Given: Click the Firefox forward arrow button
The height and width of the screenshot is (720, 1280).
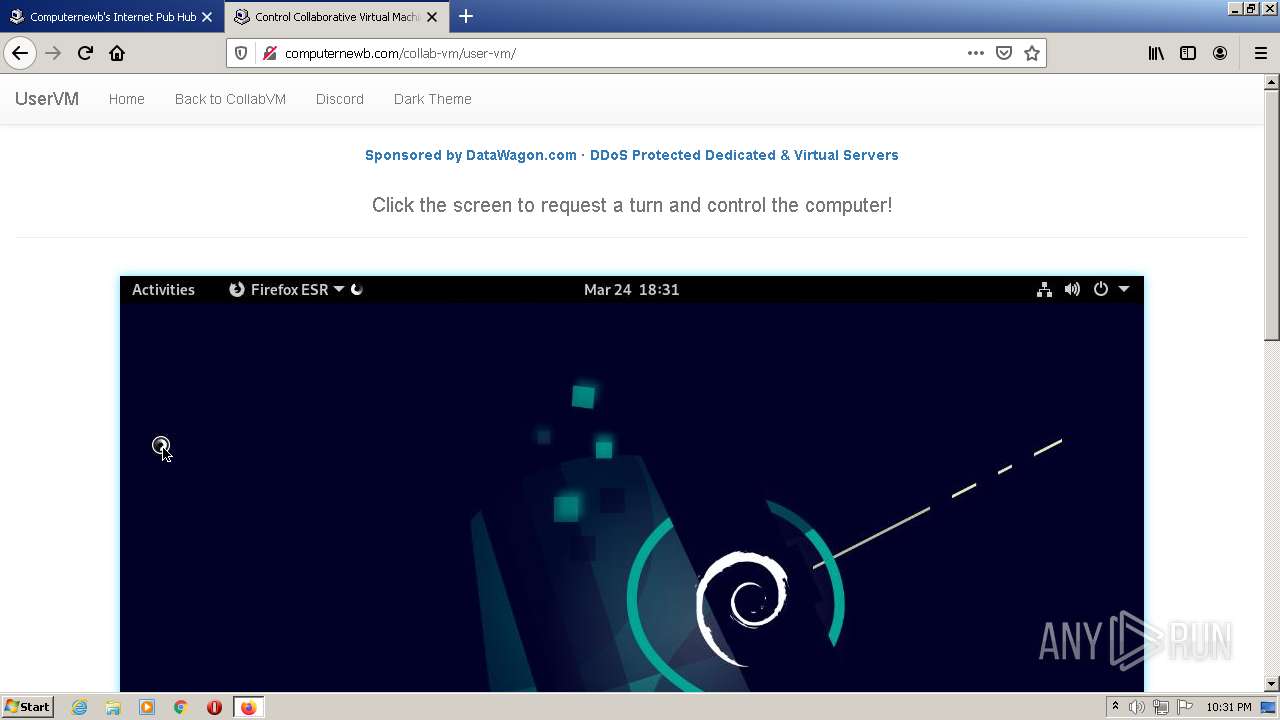Looking at the screenshot, I should pos(53,53).
